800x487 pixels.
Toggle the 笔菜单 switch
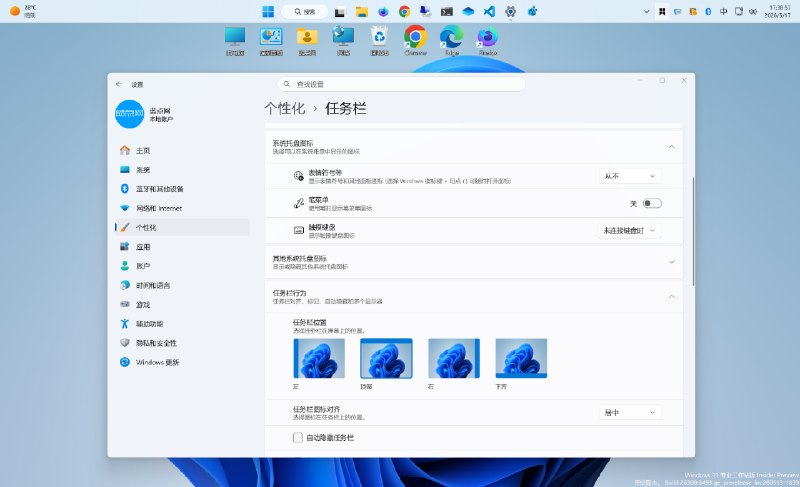(652, 203)
